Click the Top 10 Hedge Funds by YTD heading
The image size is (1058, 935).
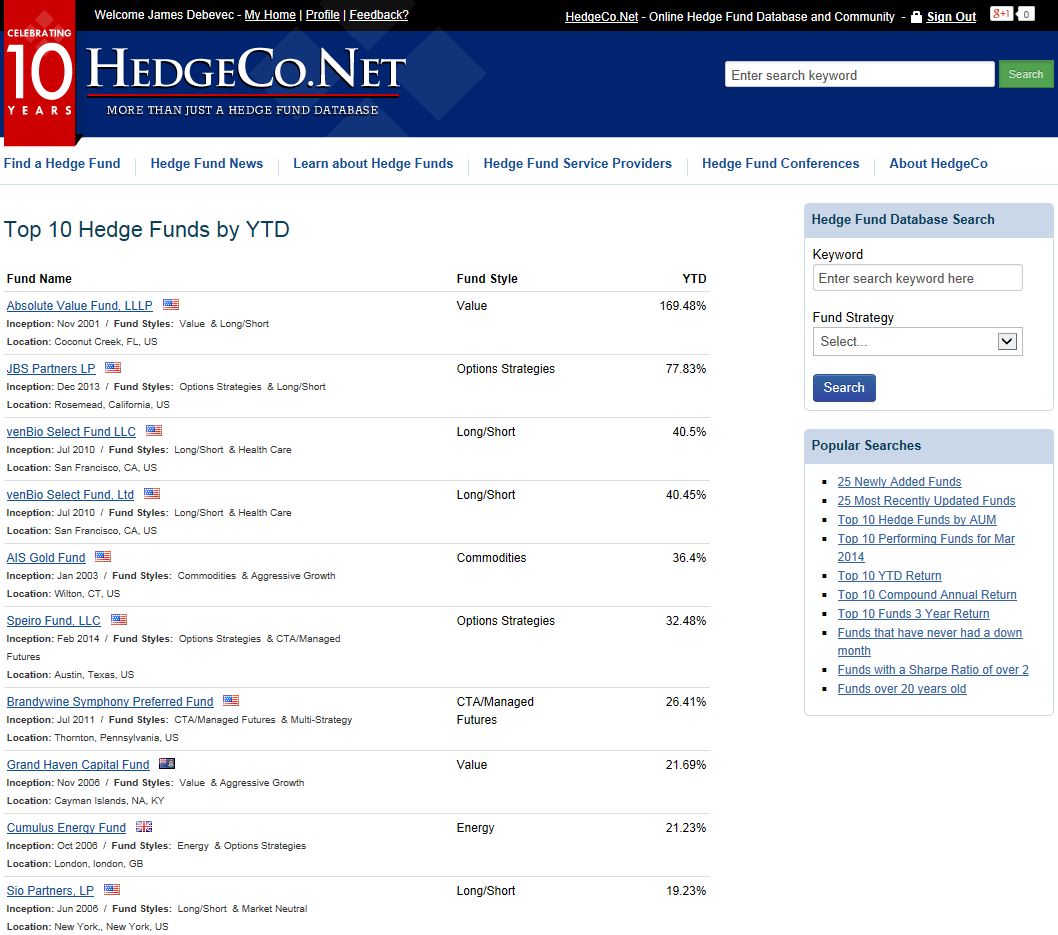coord(146,229)
